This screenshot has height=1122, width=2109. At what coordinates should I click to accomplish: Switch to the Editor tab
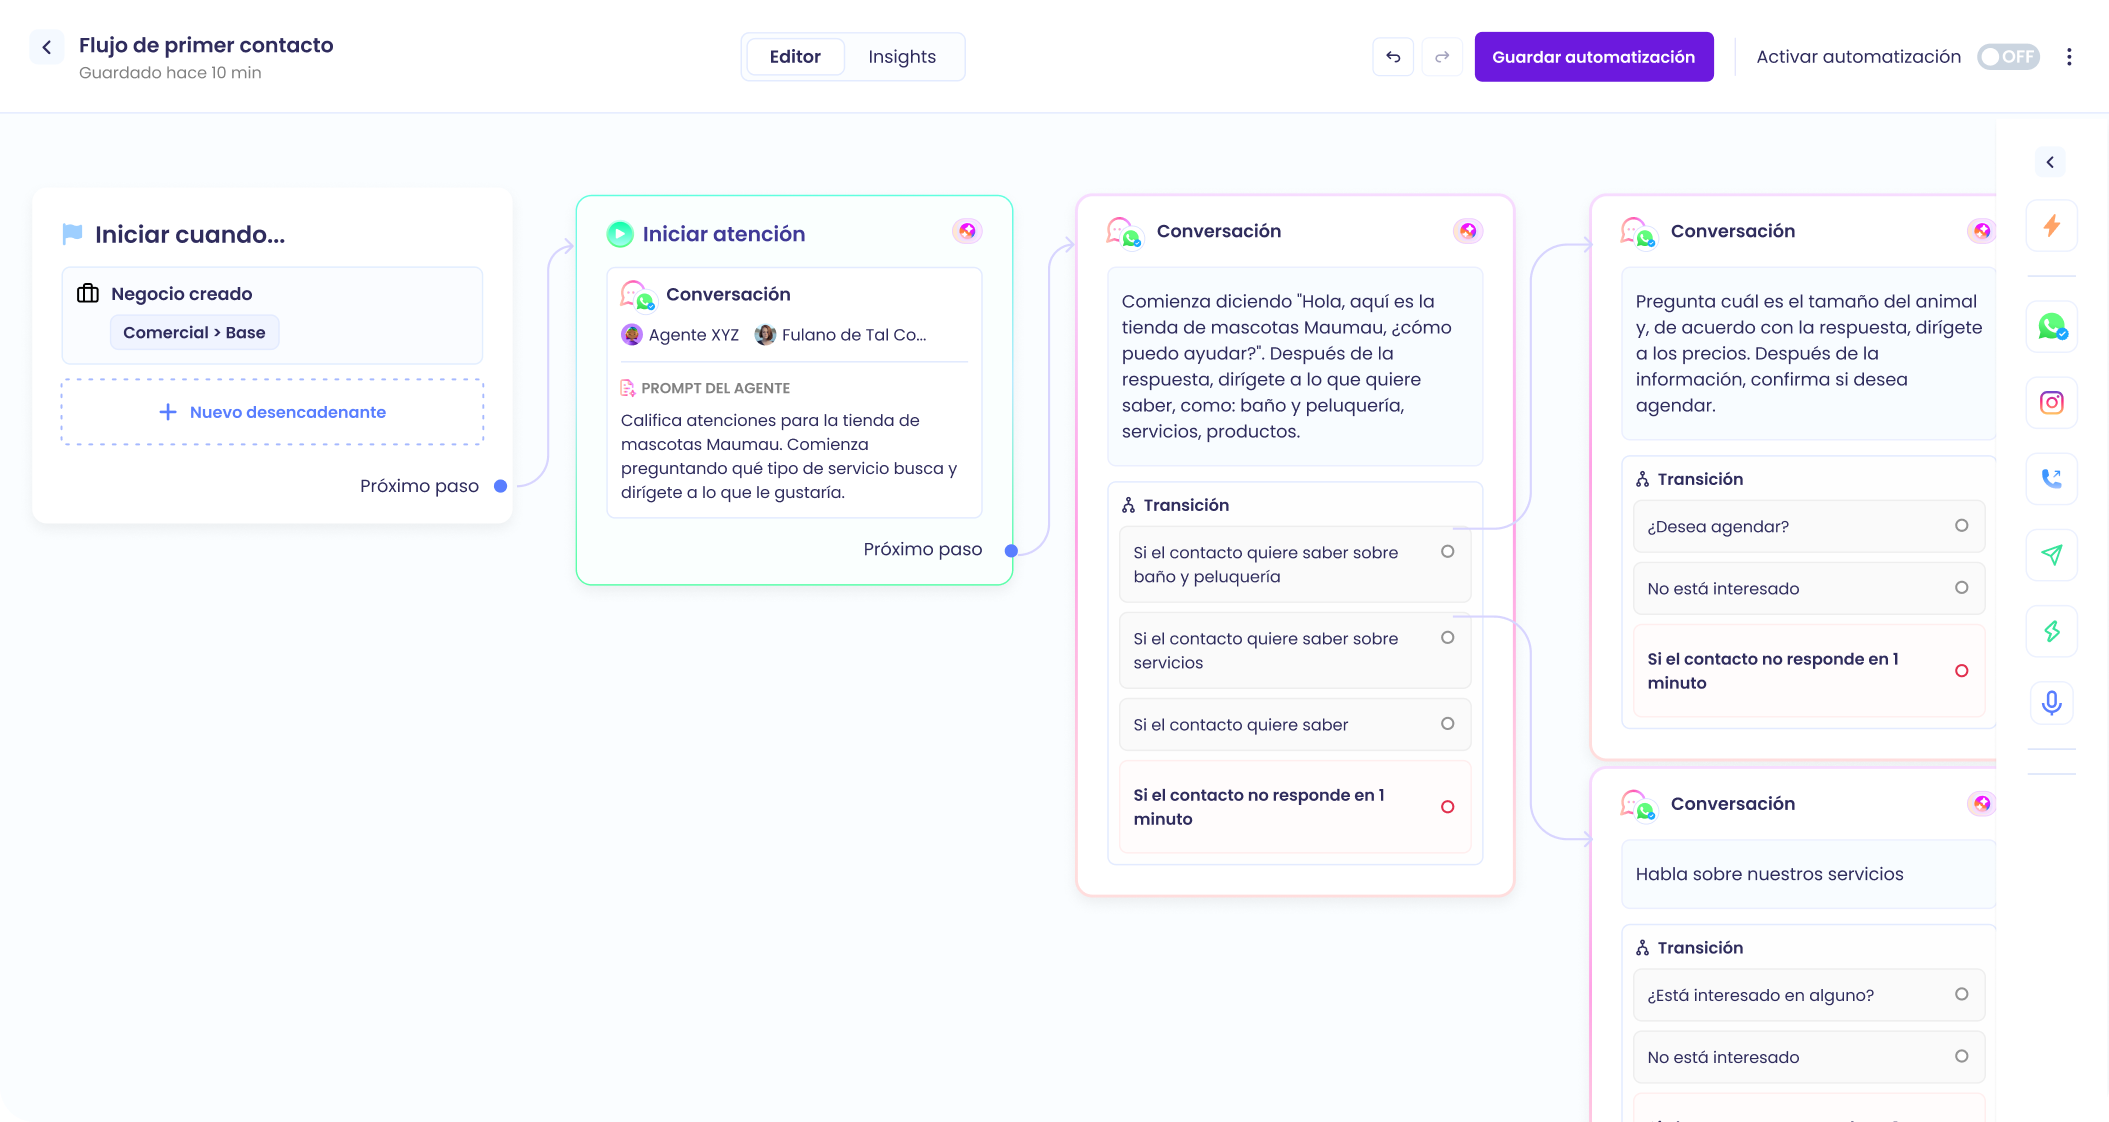coord(794,57)
